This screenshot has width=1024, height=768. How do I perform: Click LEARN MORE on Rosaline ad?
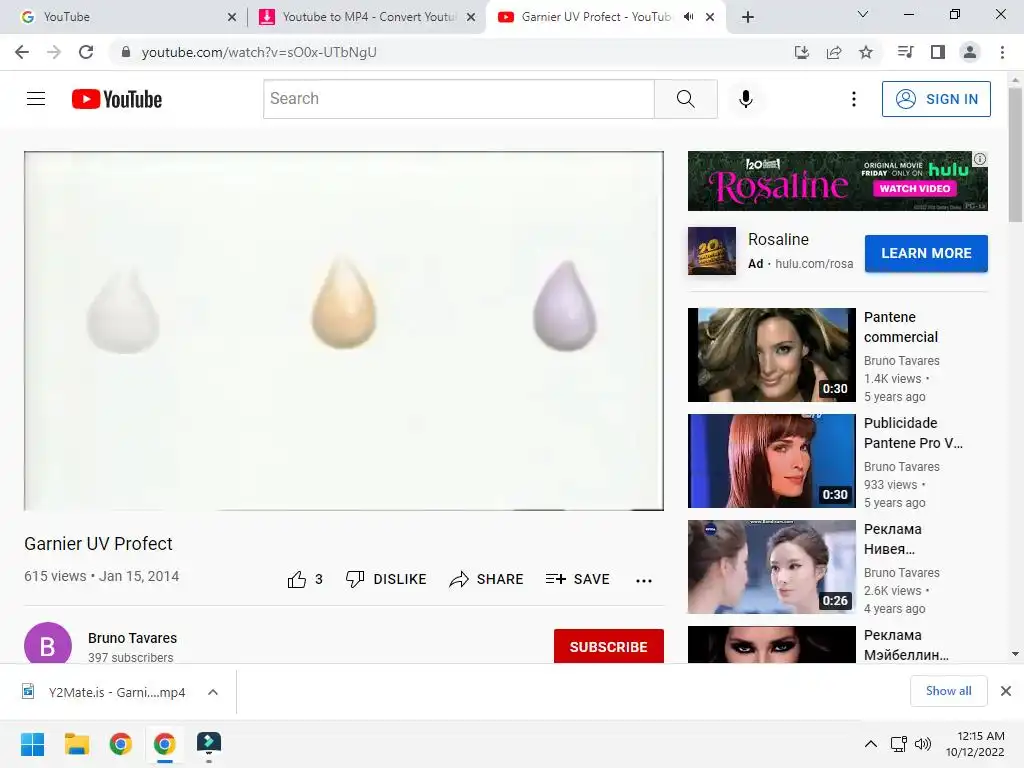point(926,253)
